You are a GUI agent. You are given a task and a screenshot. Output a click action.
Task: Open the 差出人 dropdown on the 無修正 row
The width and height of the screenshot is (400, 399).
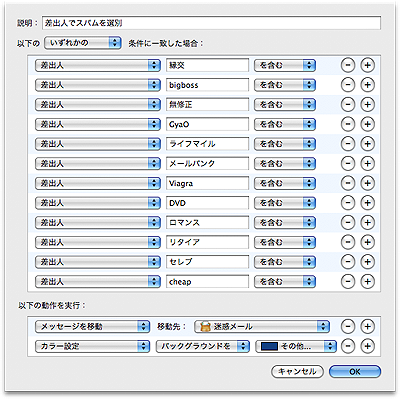tap(98, 105)
